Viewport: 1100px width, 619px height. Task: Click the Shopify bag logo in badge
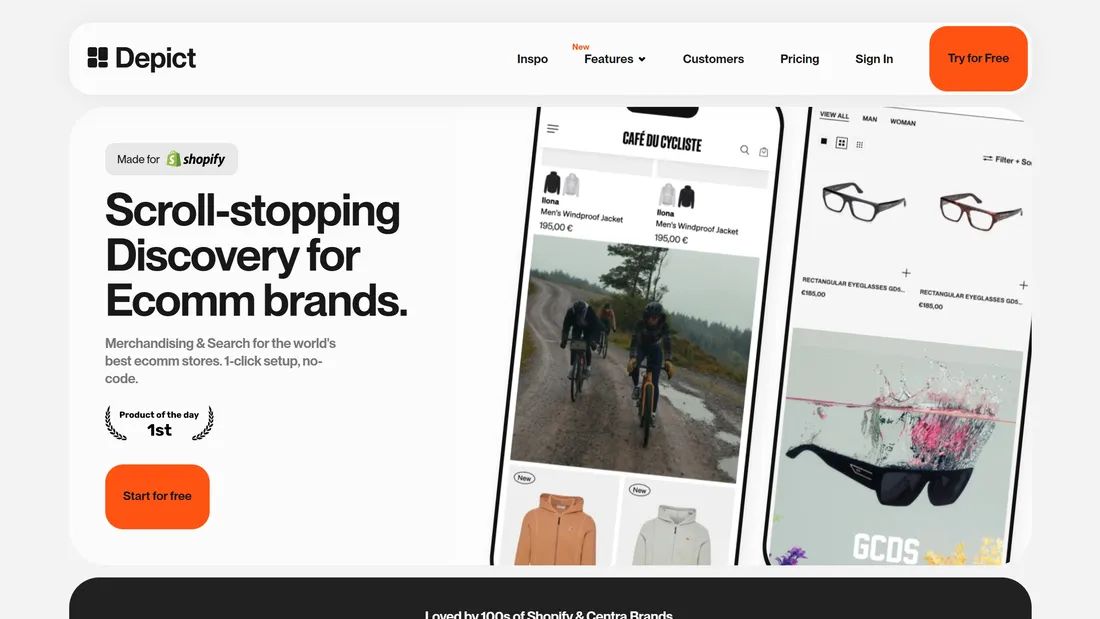pyautogui.click(x=173, y=159)
